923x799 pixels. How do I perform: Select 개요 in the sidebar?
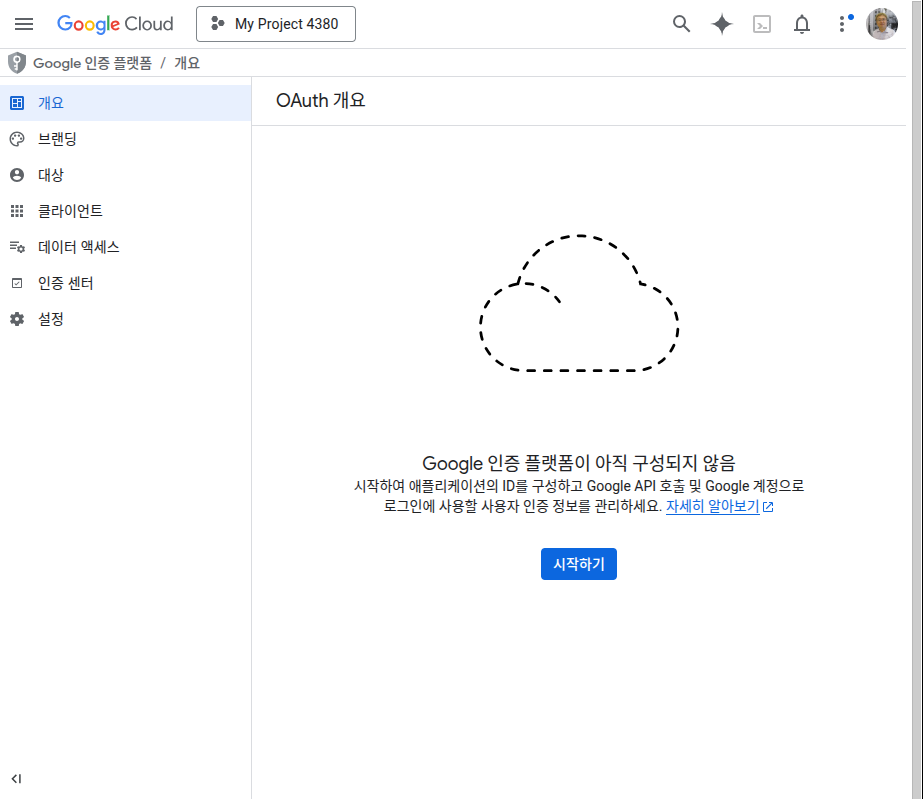51,103
